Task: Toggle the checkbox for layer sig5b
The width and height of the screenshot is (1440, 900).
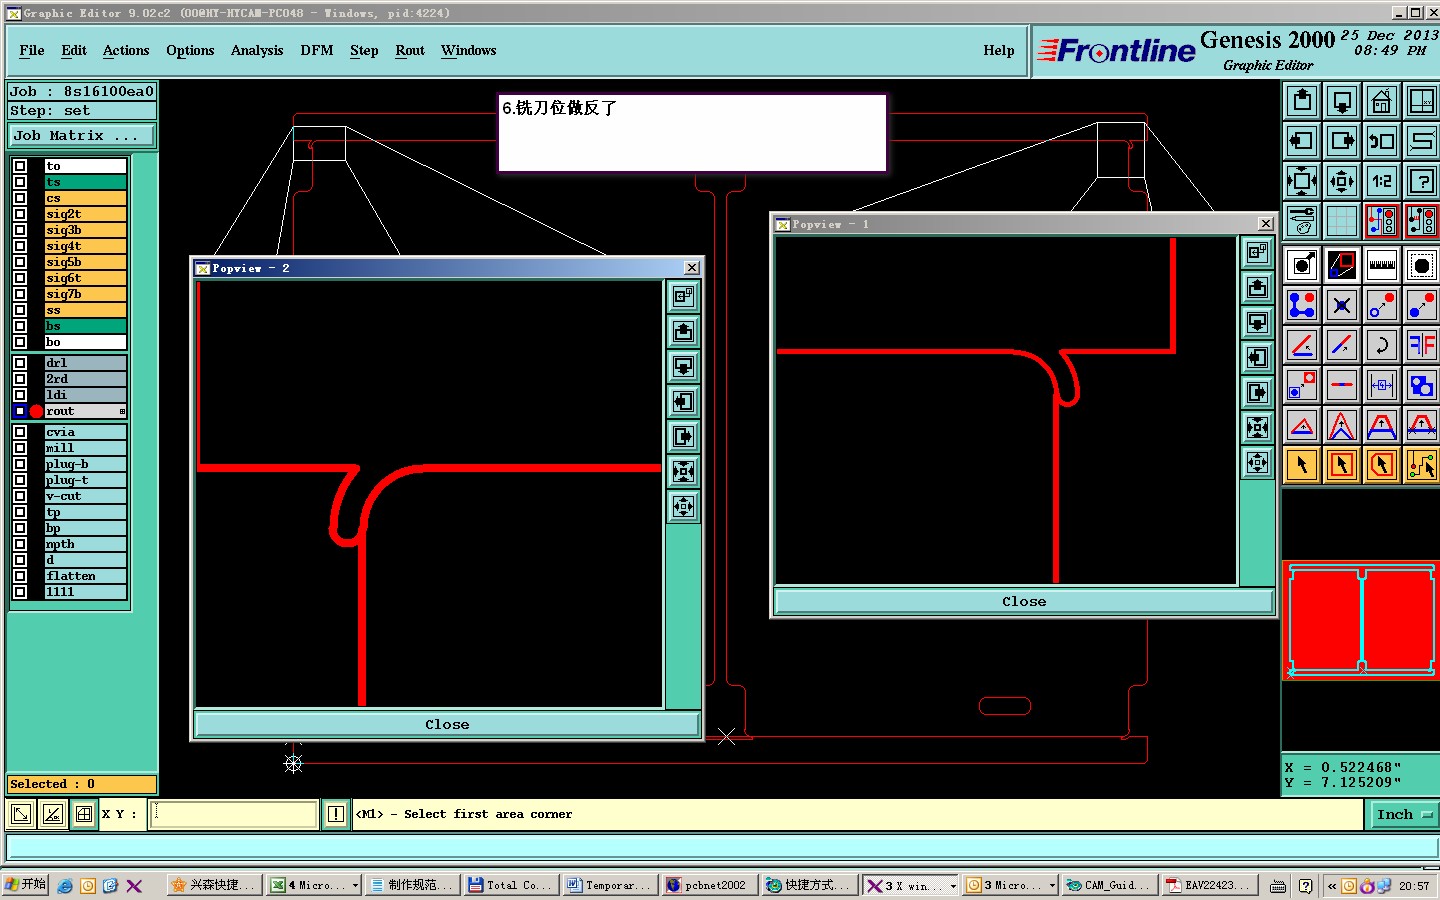Action: 20,262
